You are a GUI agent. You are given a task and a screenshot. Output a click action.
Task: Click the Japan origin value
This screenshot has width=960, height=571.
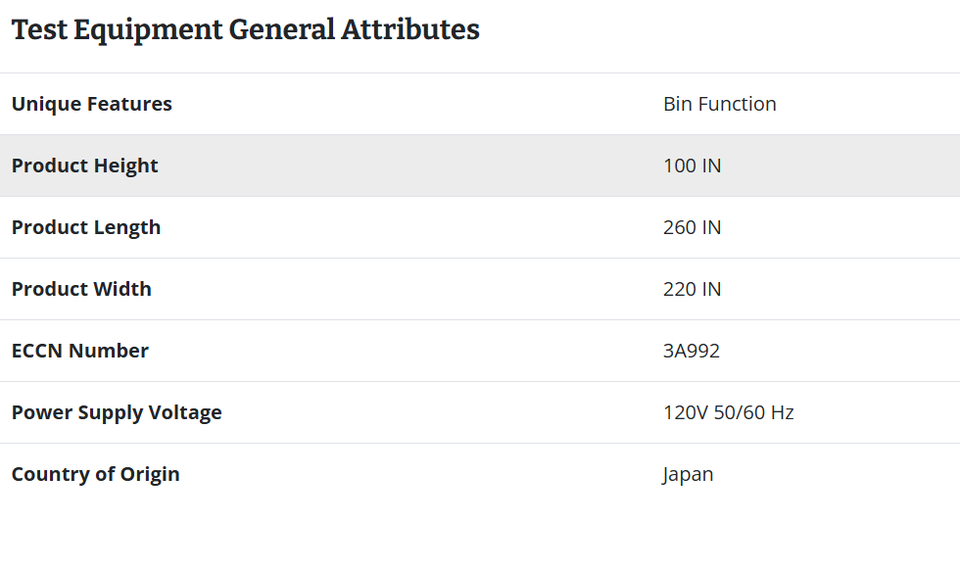[688, 475]
